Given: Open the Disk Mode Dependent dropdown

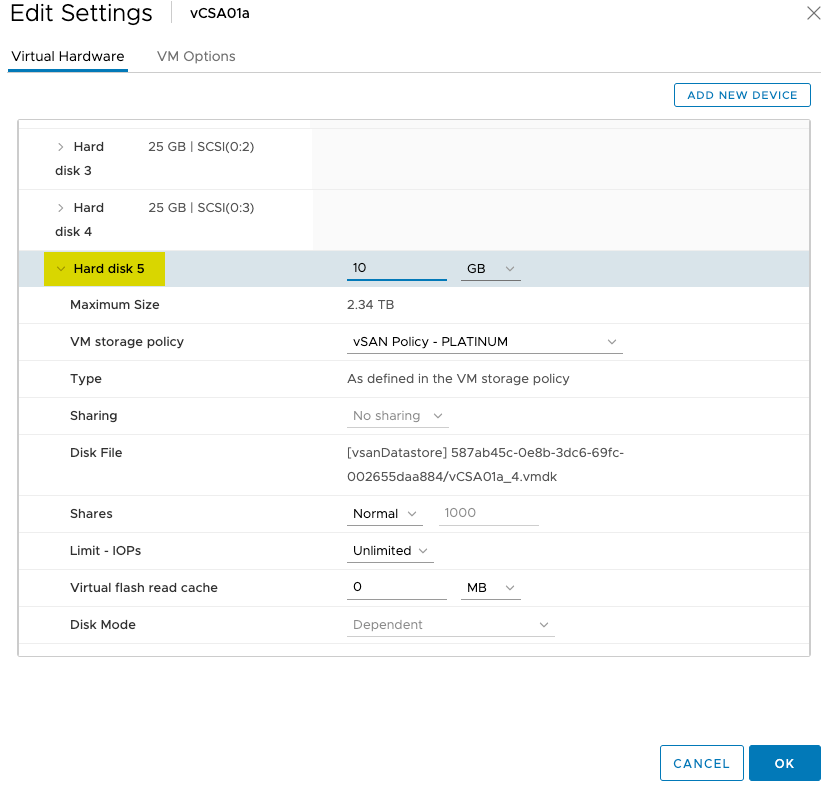Looking at the screenshot, I should pyautogui.click(x=451, y=625).
